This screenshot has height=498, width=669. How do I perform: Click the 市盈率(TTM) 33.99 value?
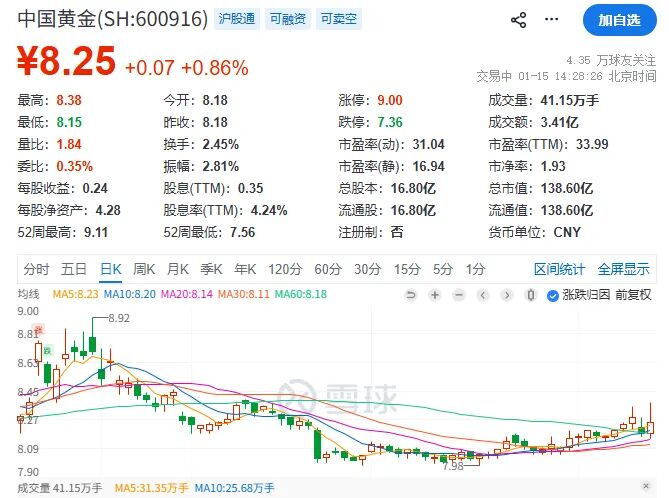pyautogui.click(x=592, y=144)
